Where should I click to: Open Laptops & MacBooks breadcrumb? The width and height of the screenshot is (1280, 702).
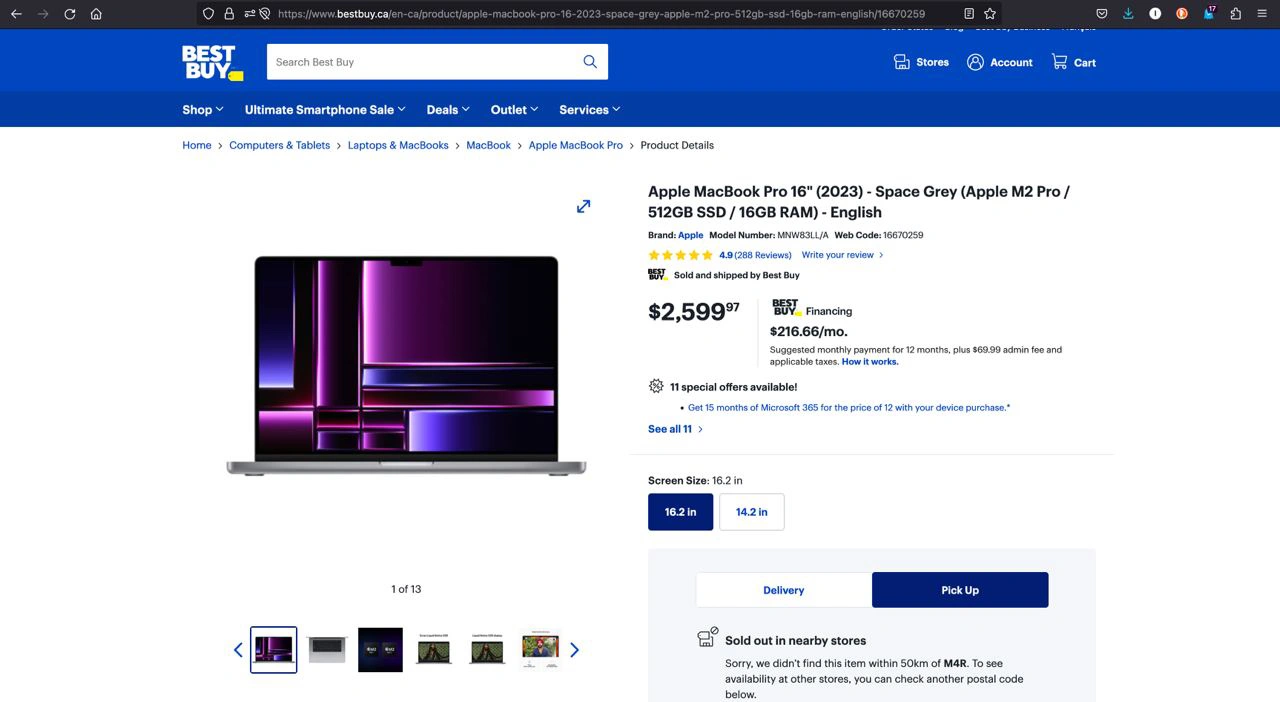398,145
